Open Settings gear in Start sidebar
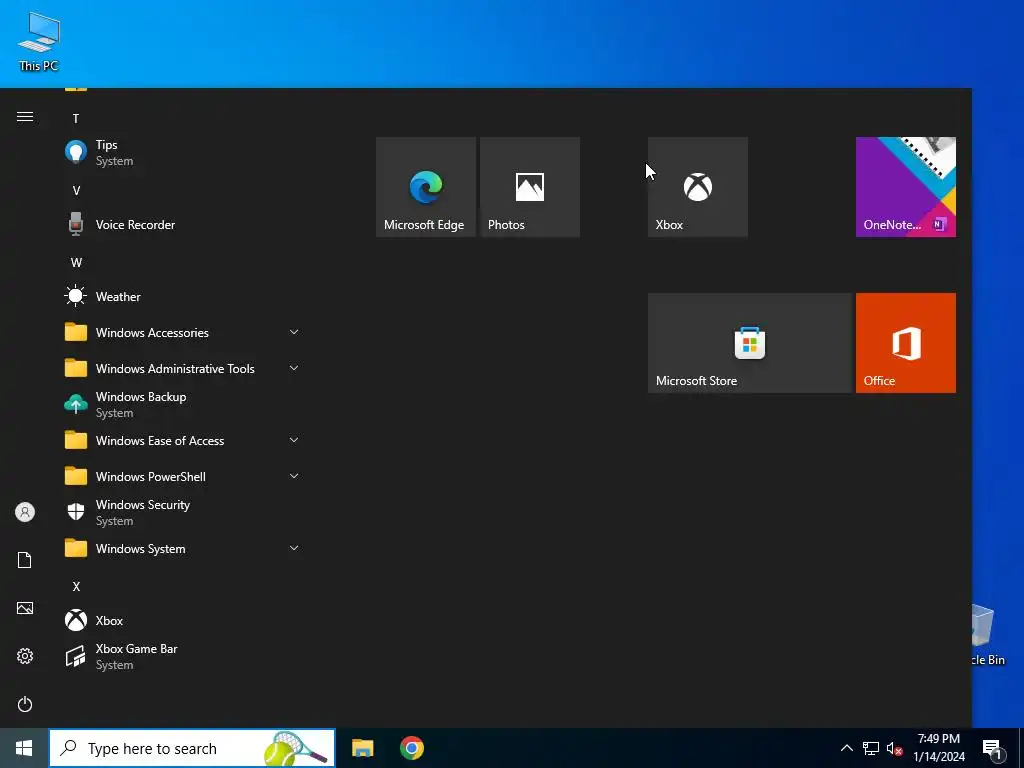1024x768 pixels. coord(25,656)
